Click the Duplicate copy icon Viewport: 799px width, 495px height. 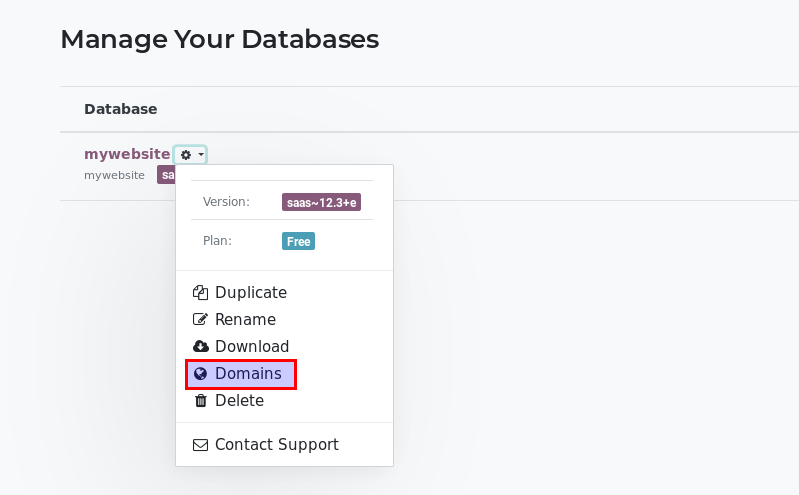tap(200, 293)
